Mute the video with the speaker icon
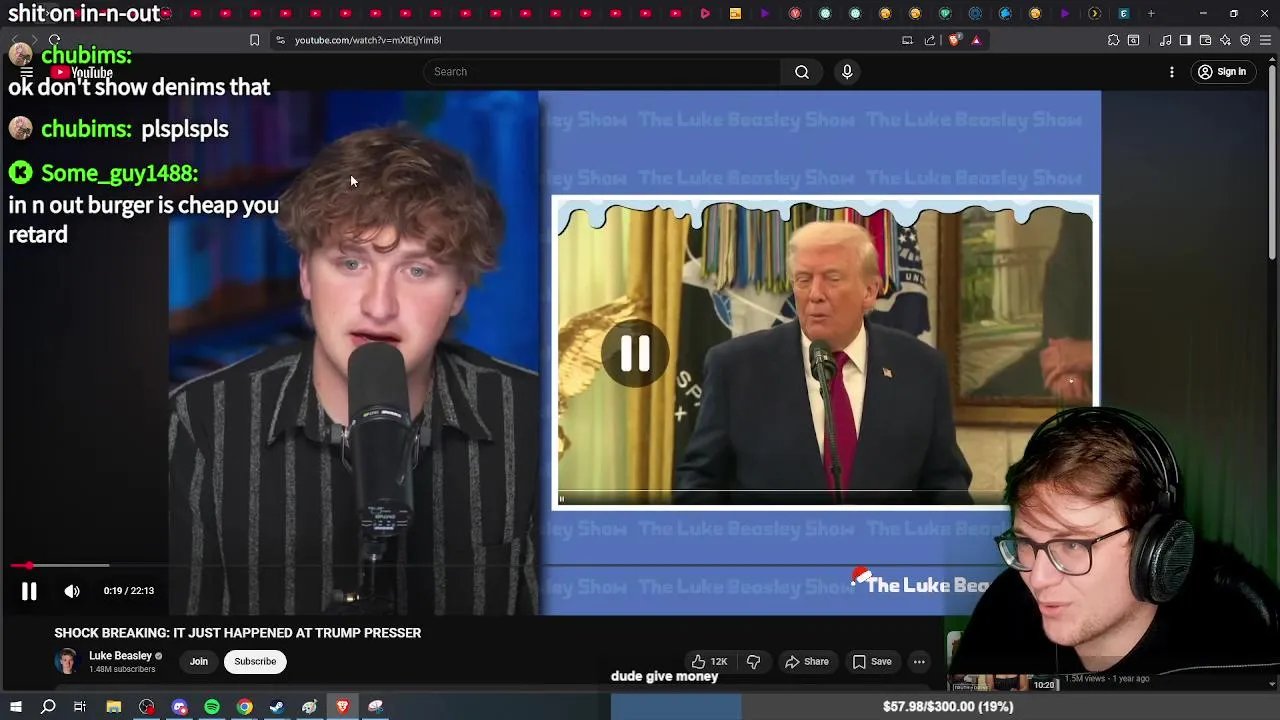This screenshot has width=1280, height=720. click(x=72, y=591)
